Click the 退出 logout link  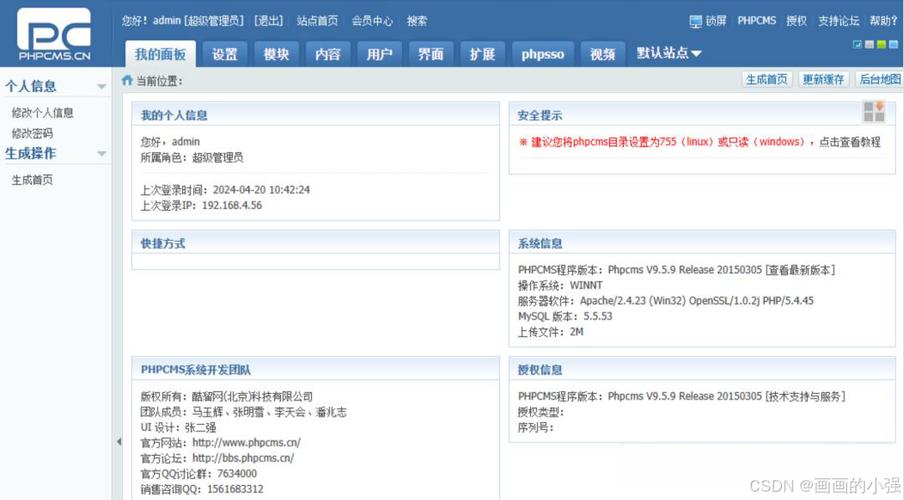pos(269,21)
